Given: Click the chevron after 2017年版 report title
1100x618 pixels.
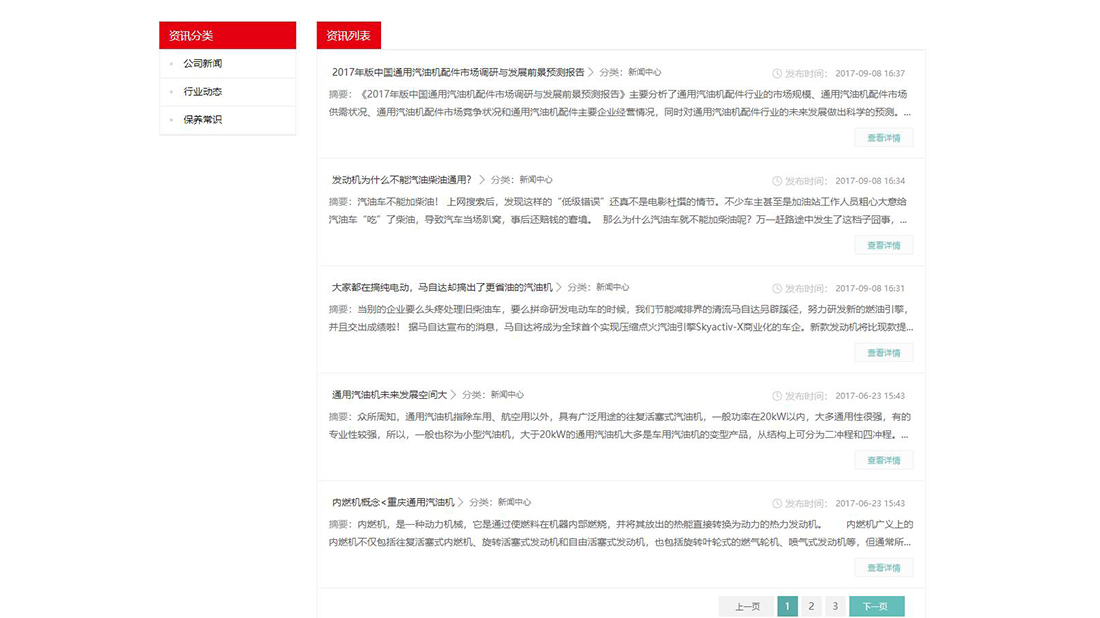Looking at the screenshot, I should pos(591,72).
